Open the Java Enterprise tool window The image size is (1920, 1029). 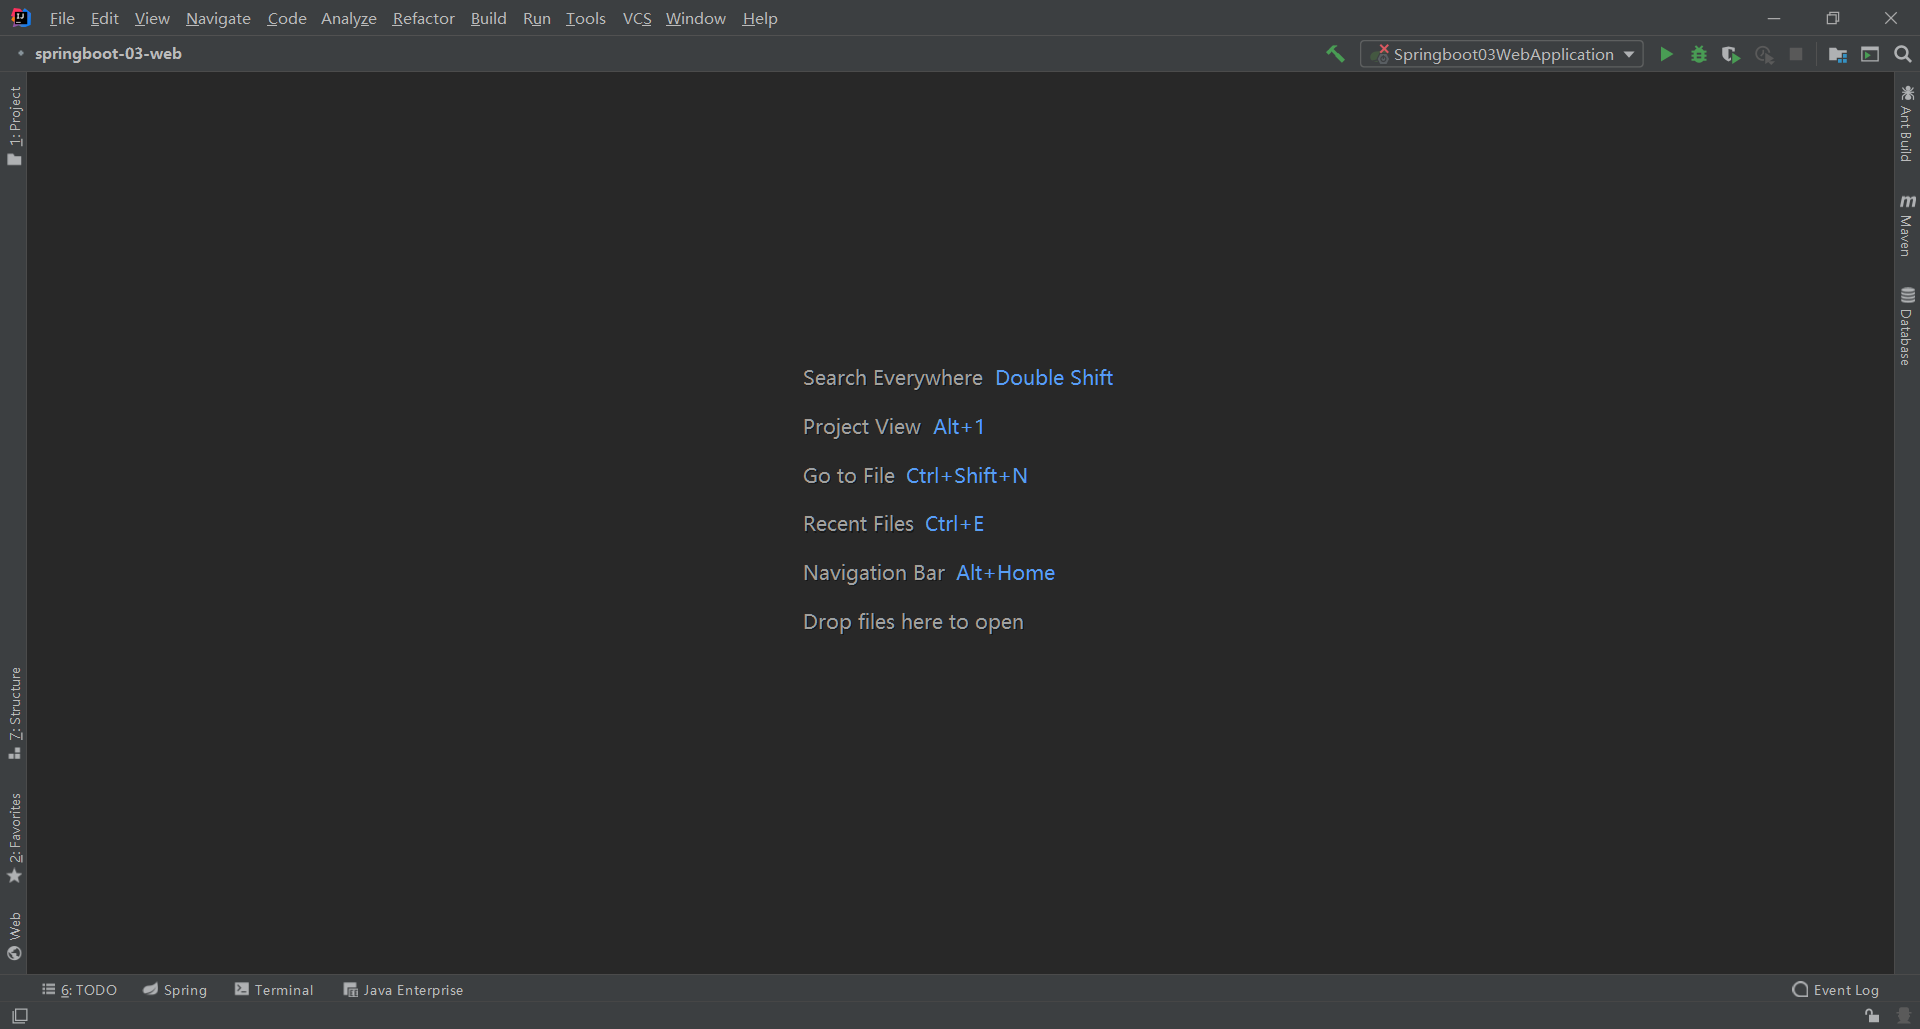403,990
